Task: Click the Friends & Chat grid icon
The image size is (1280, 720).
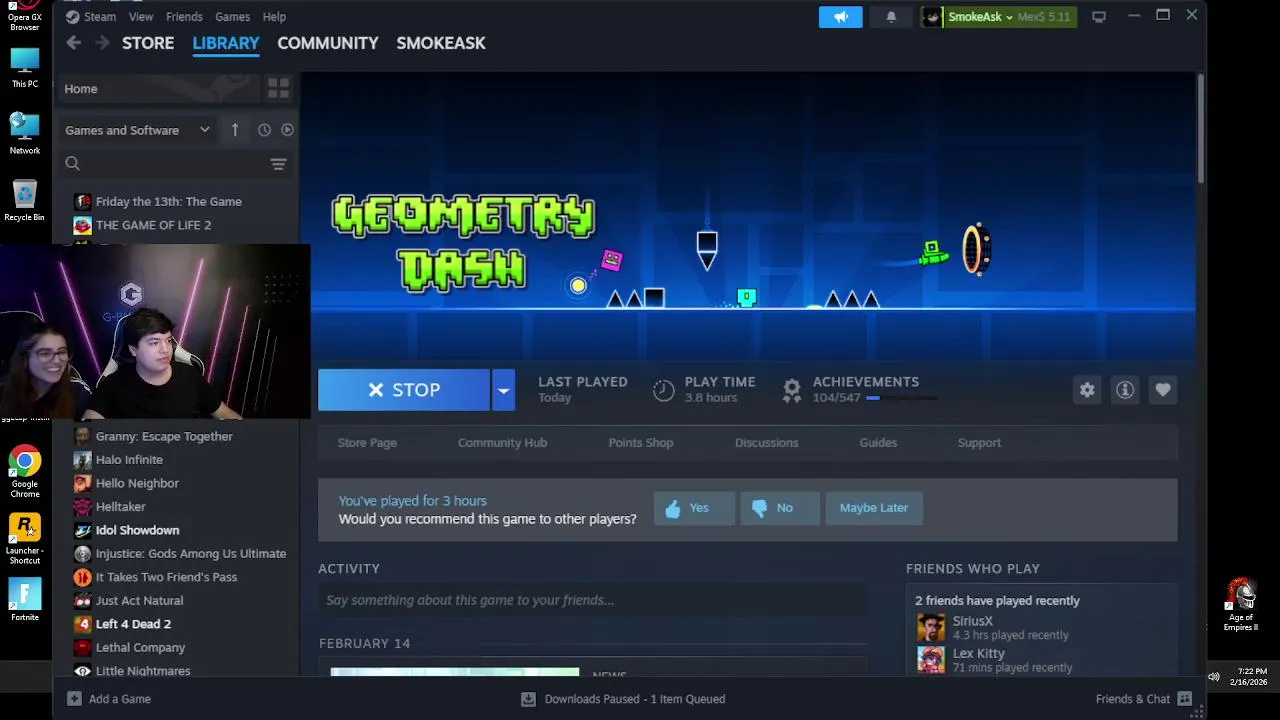Action: [x=1185, y=699]
